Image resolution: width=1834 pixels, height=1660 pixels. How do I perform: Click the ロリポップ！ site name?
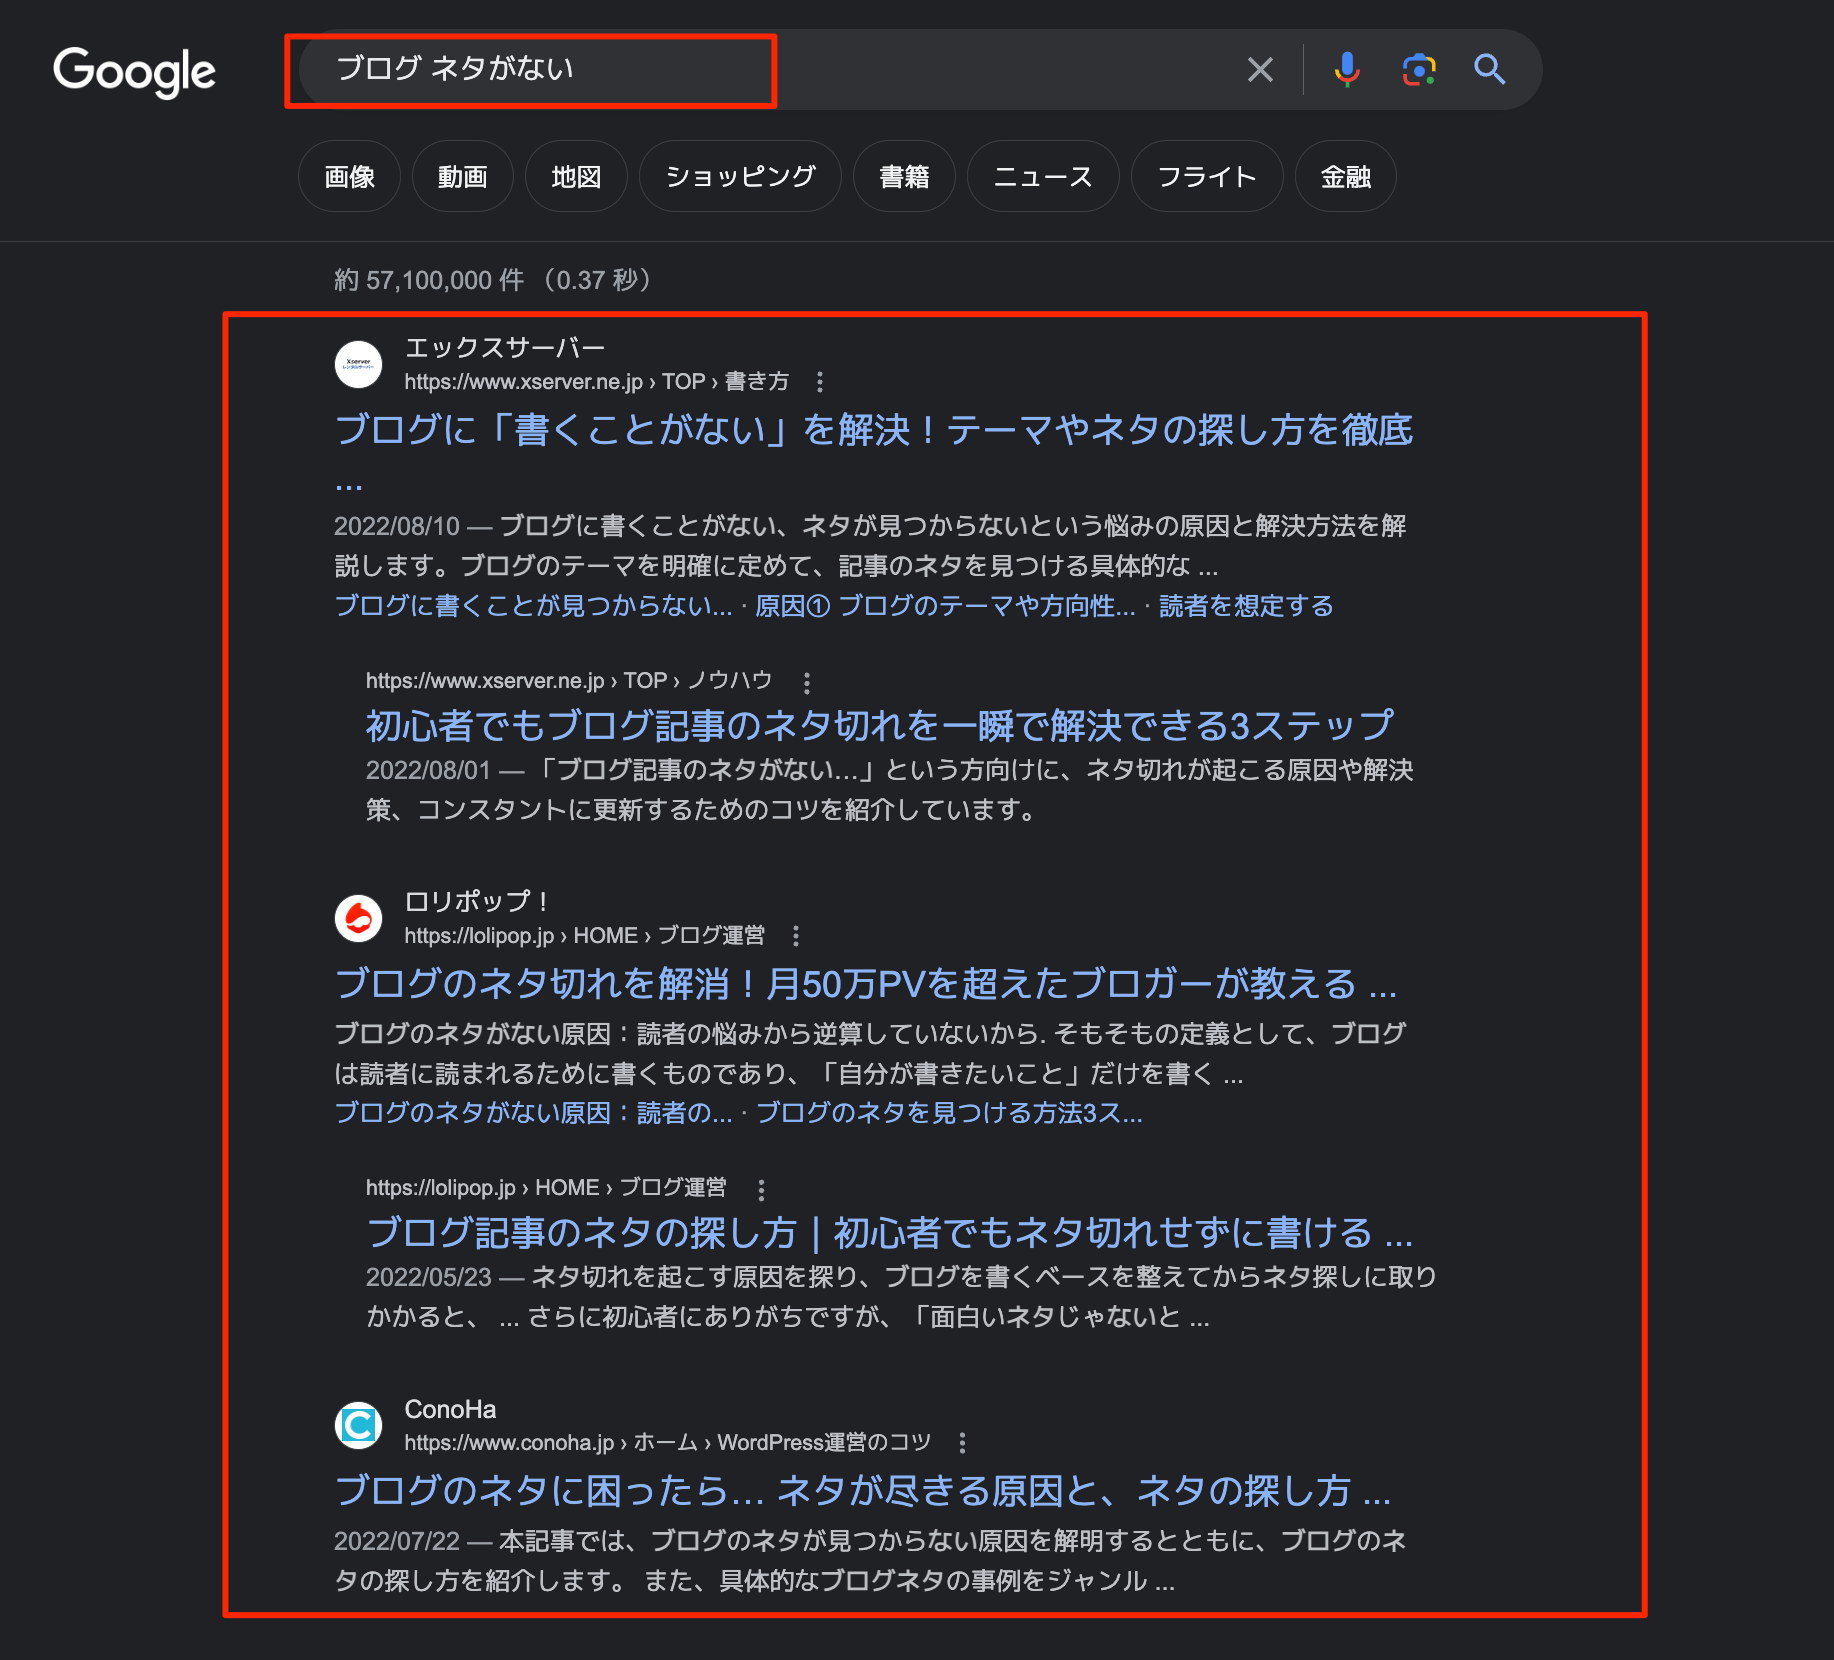point(477,901)
